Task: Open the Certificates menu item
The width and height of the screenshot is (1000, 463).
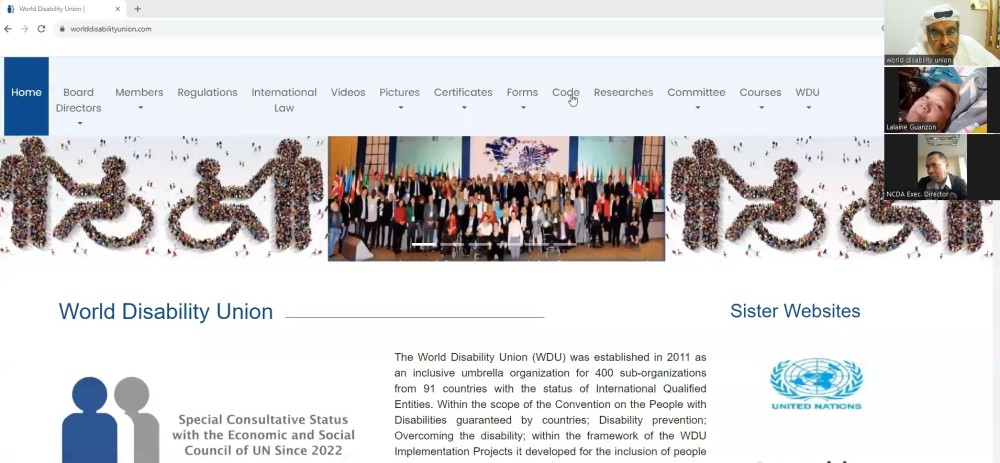Action: (463, 92)
